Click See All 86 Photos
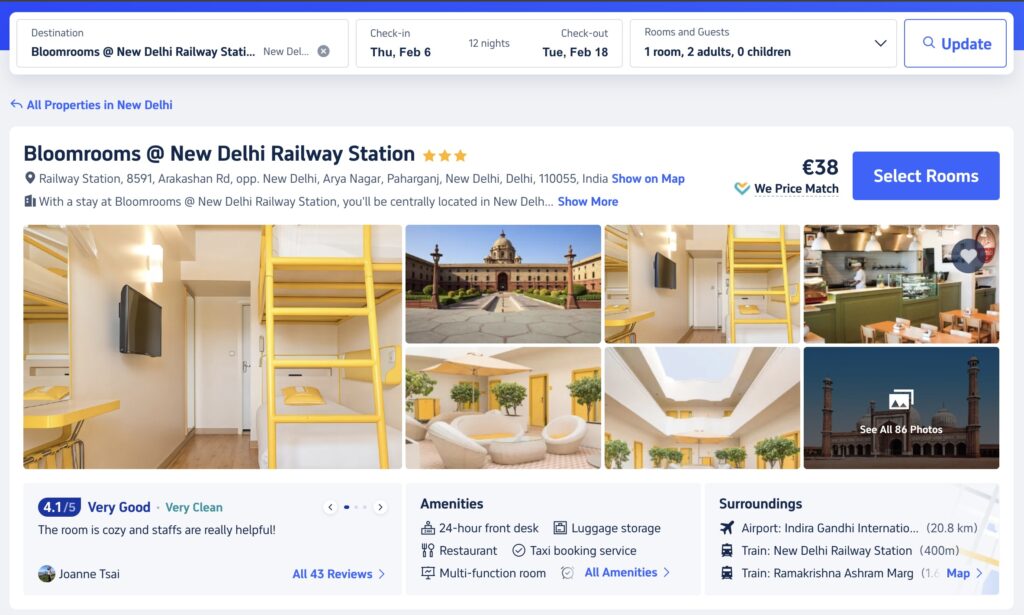Viewport: 1024px width, 615px height. coord(901,429)
